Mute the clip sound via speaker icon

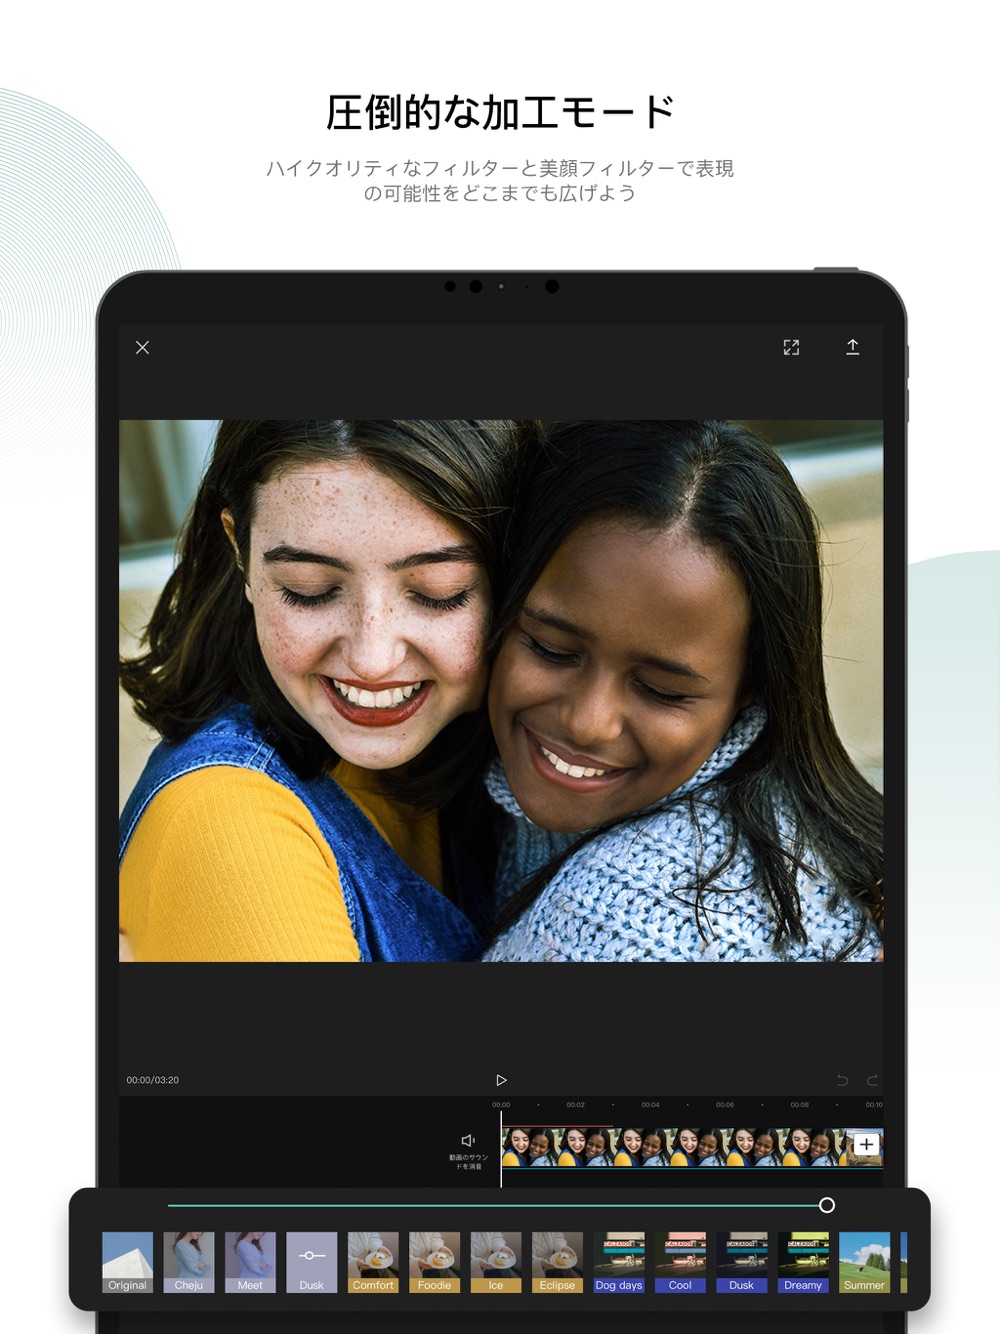pyautogui.click(x=468, y=1140)
